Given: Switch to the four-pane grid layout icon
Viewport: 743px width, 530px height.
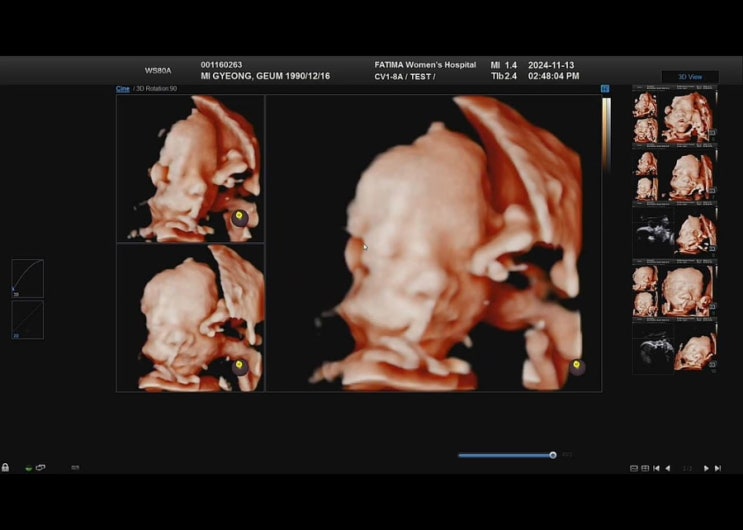Looking at the screenshot, I should 645,468.
